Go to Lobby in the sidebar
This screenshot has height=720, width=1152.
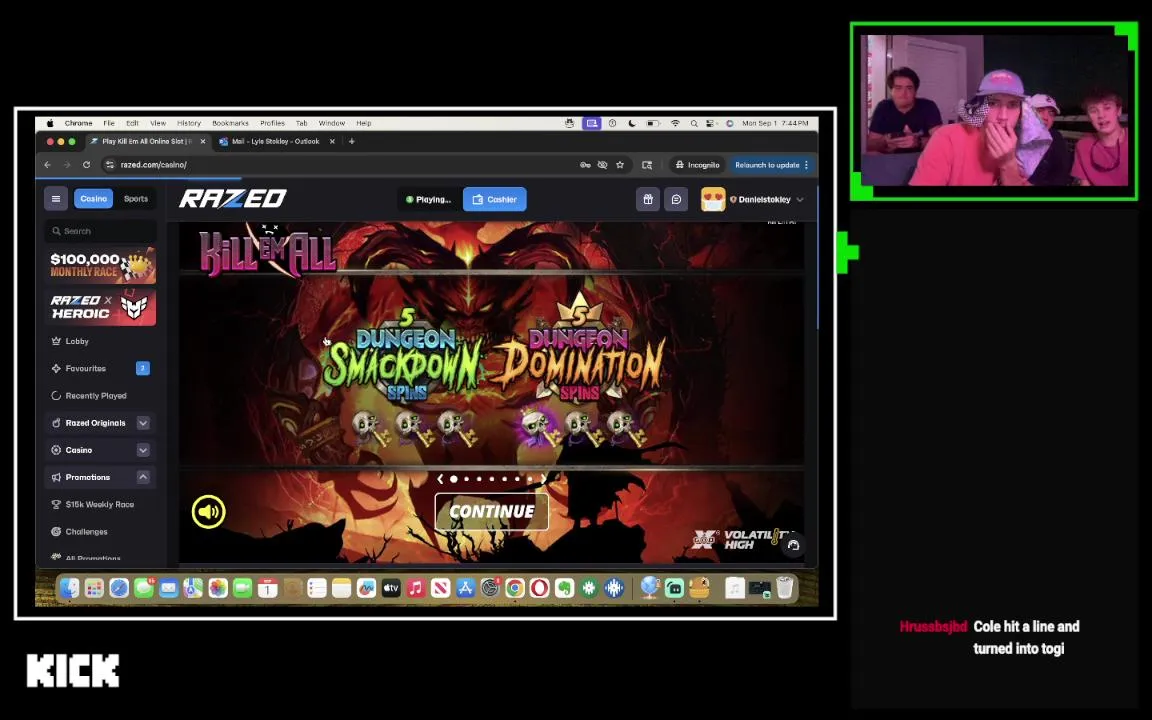pyautogui.click(x=76, y=341)
